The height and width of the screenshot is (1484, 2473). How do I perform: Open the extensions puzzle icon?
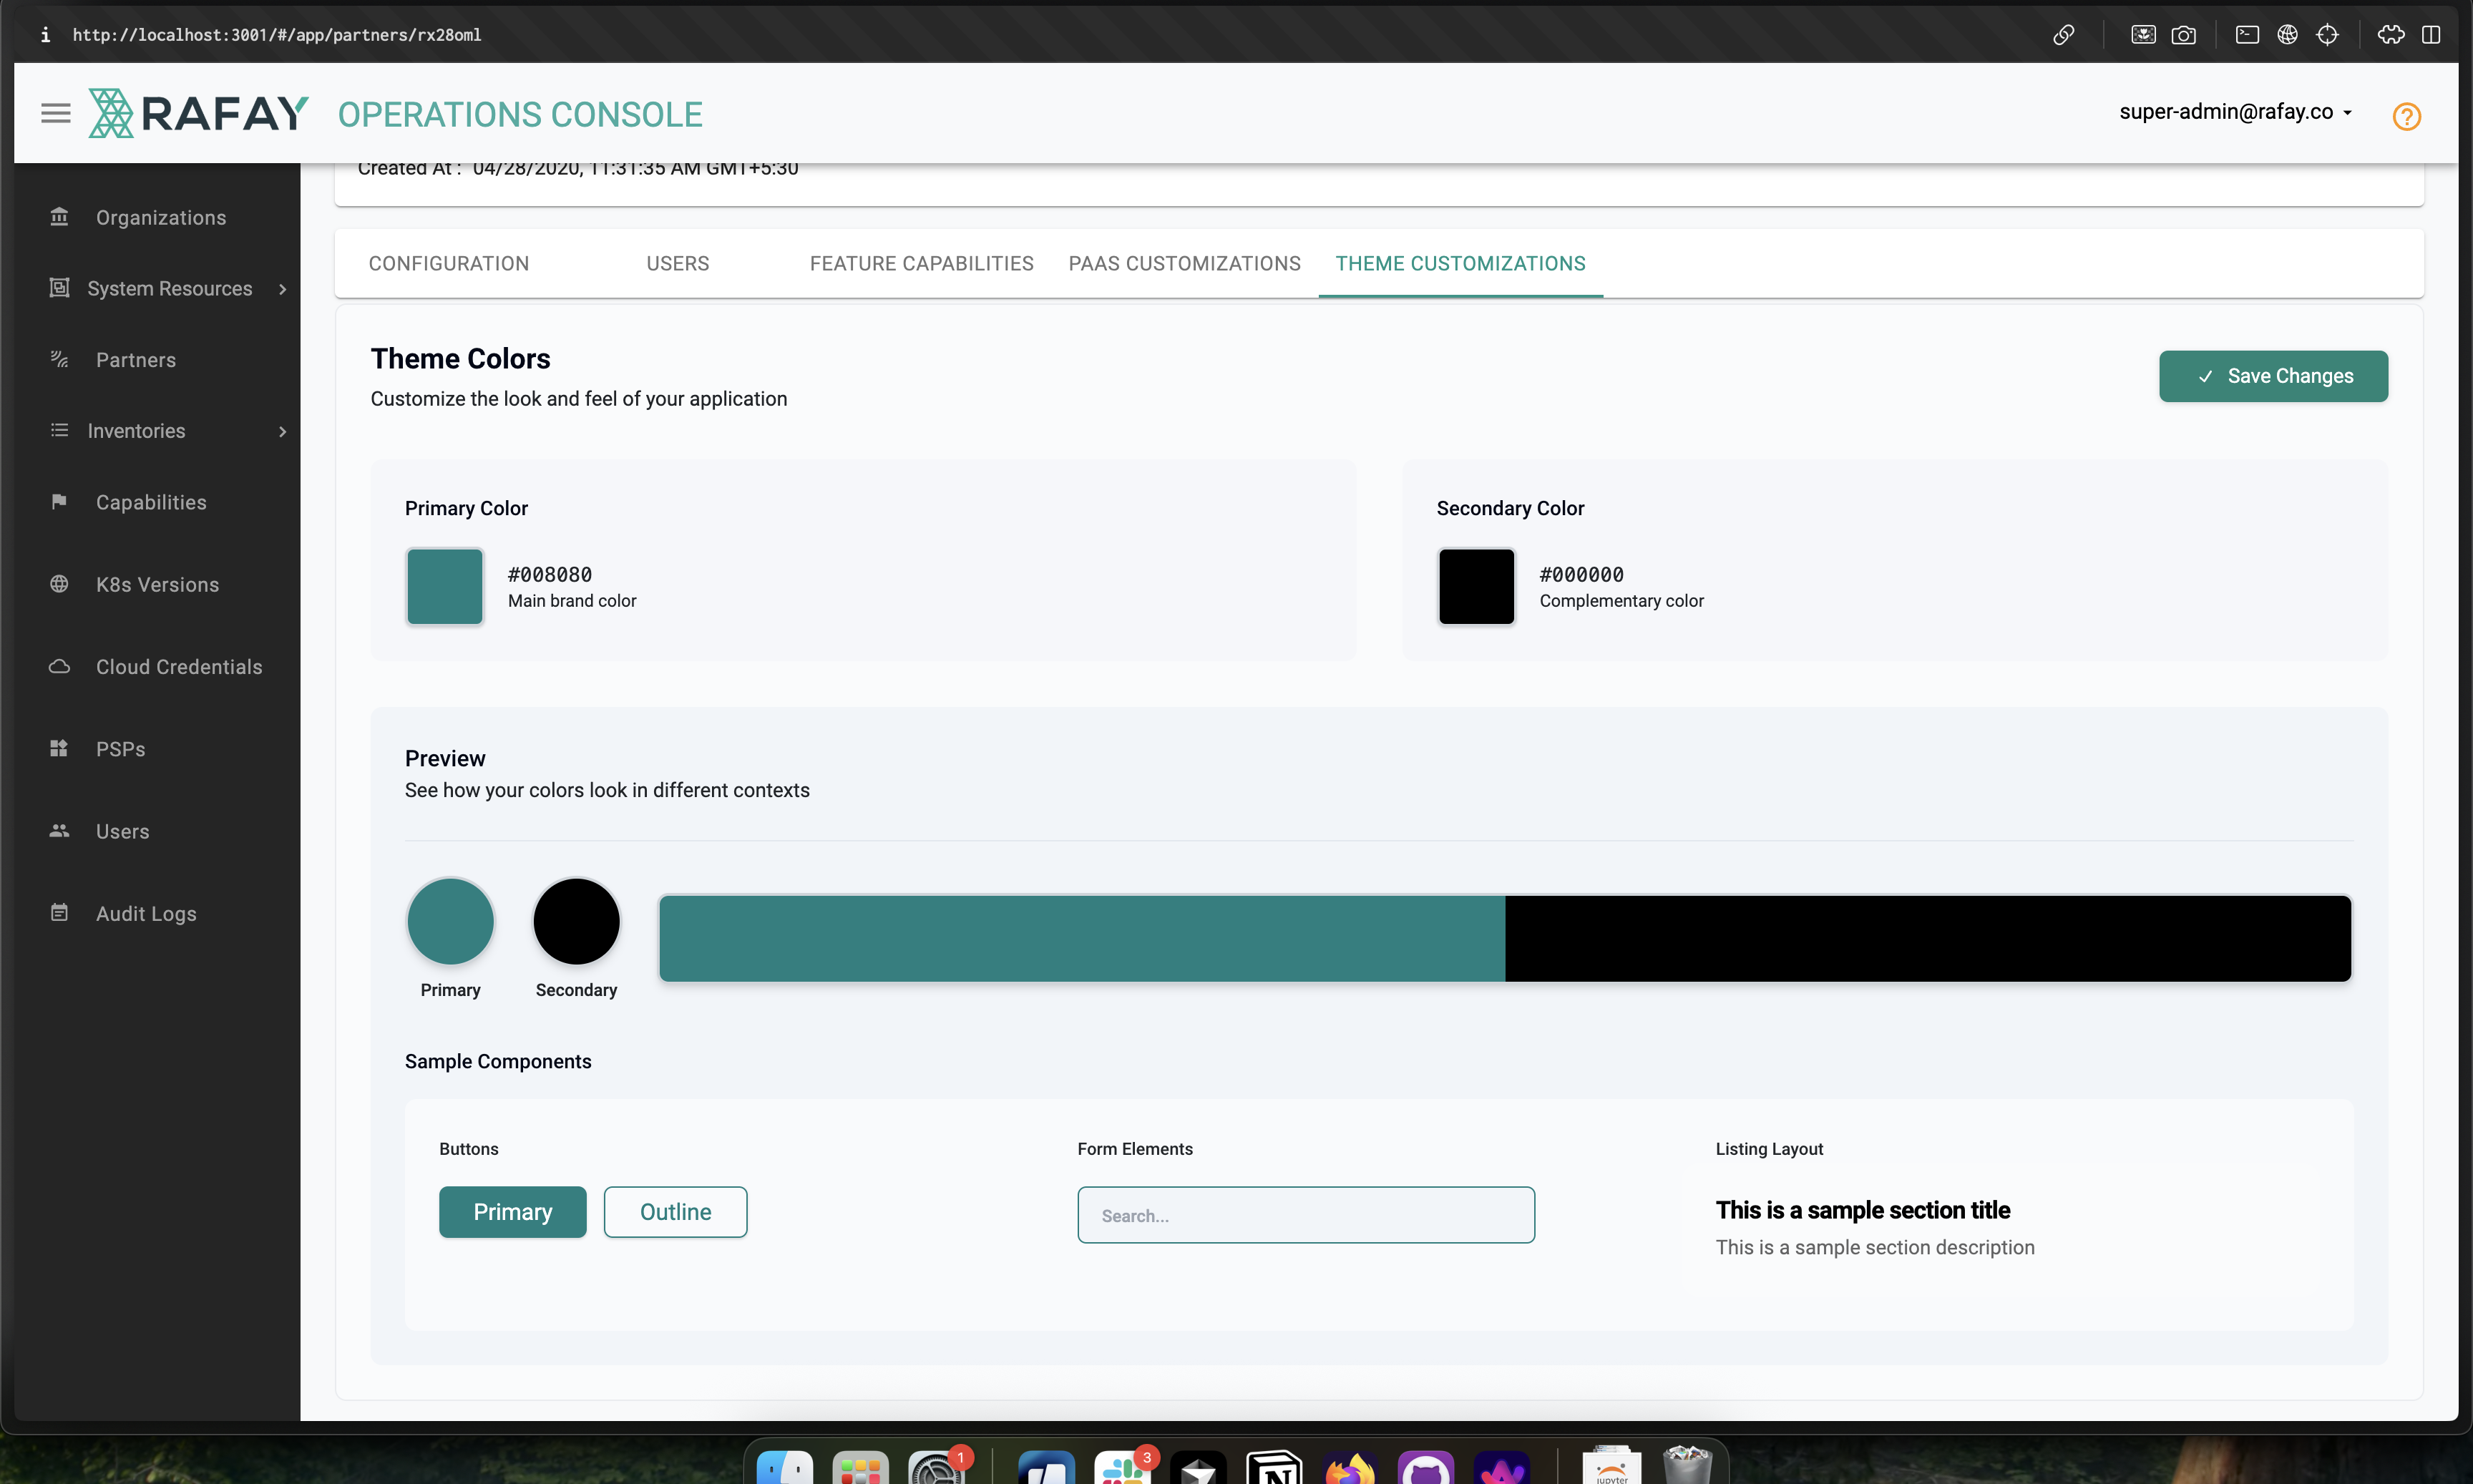click(x=2391, y=35)
